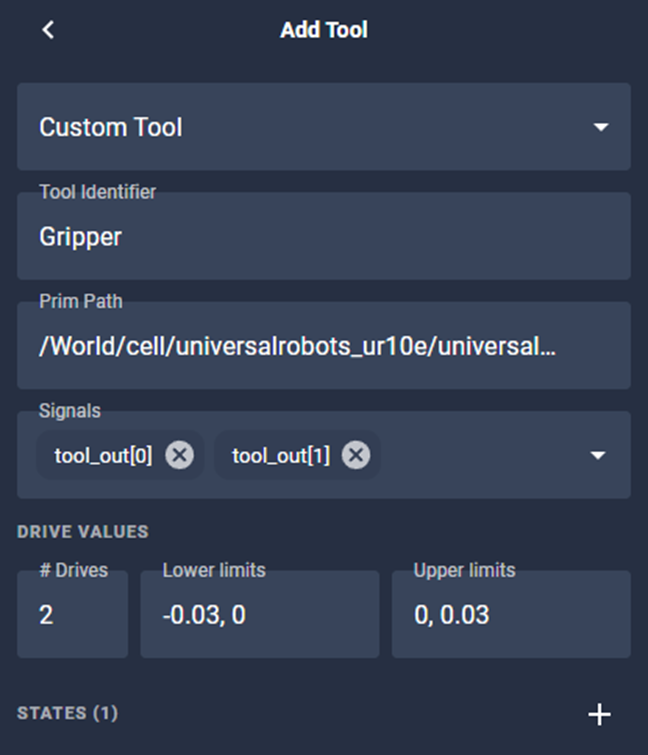Go back using the left chevron arrow

(x=47, y=30)
